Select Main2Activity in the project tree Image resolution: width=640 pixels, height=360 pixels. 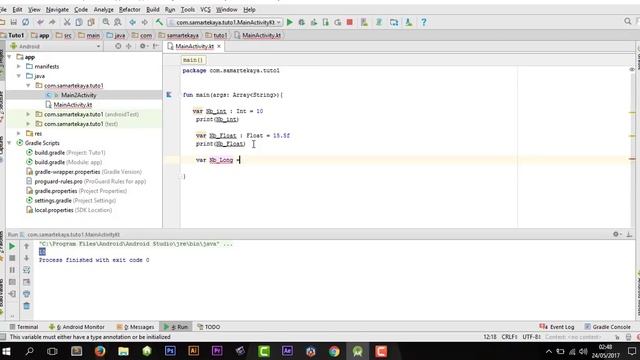[x=78, y=95]
